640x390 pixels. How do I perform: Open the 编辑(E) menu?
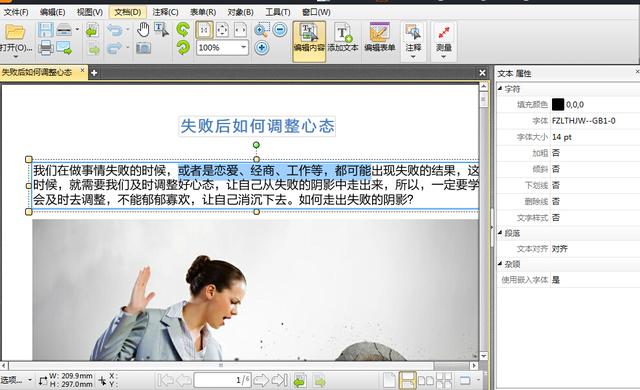click(x=52, y=12)
